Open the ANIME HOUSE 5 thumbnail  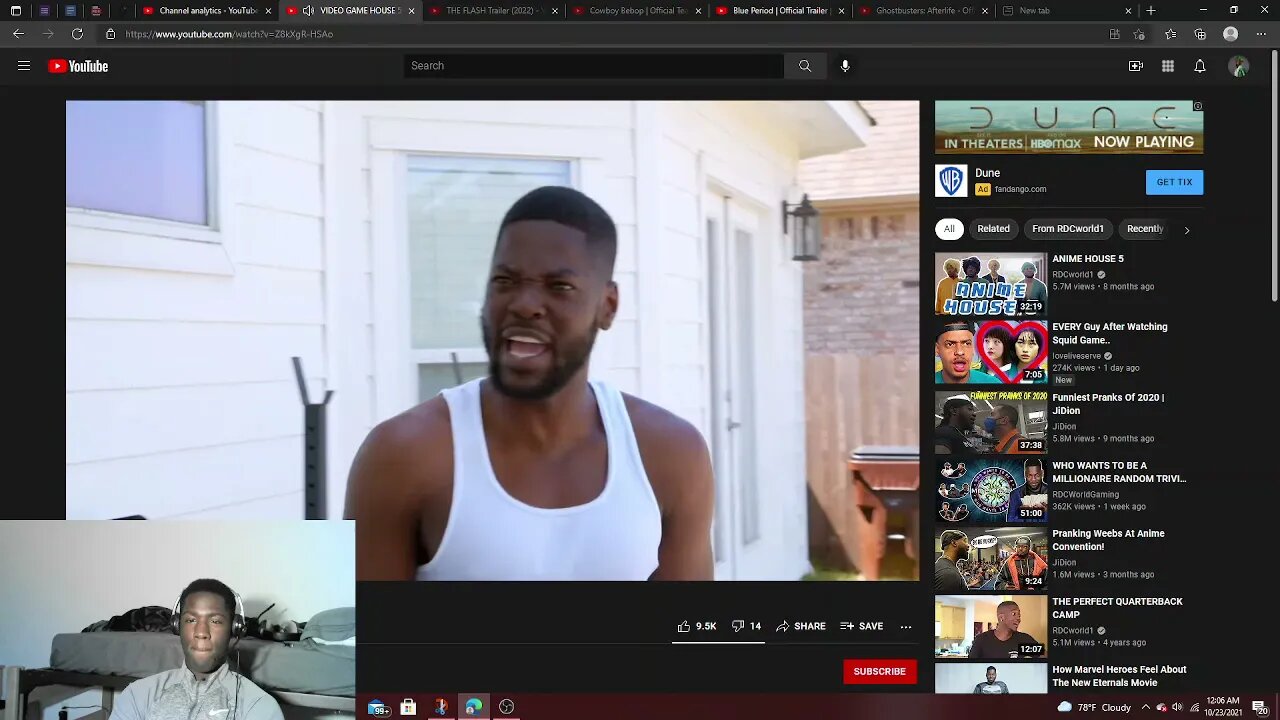[991, 284]
